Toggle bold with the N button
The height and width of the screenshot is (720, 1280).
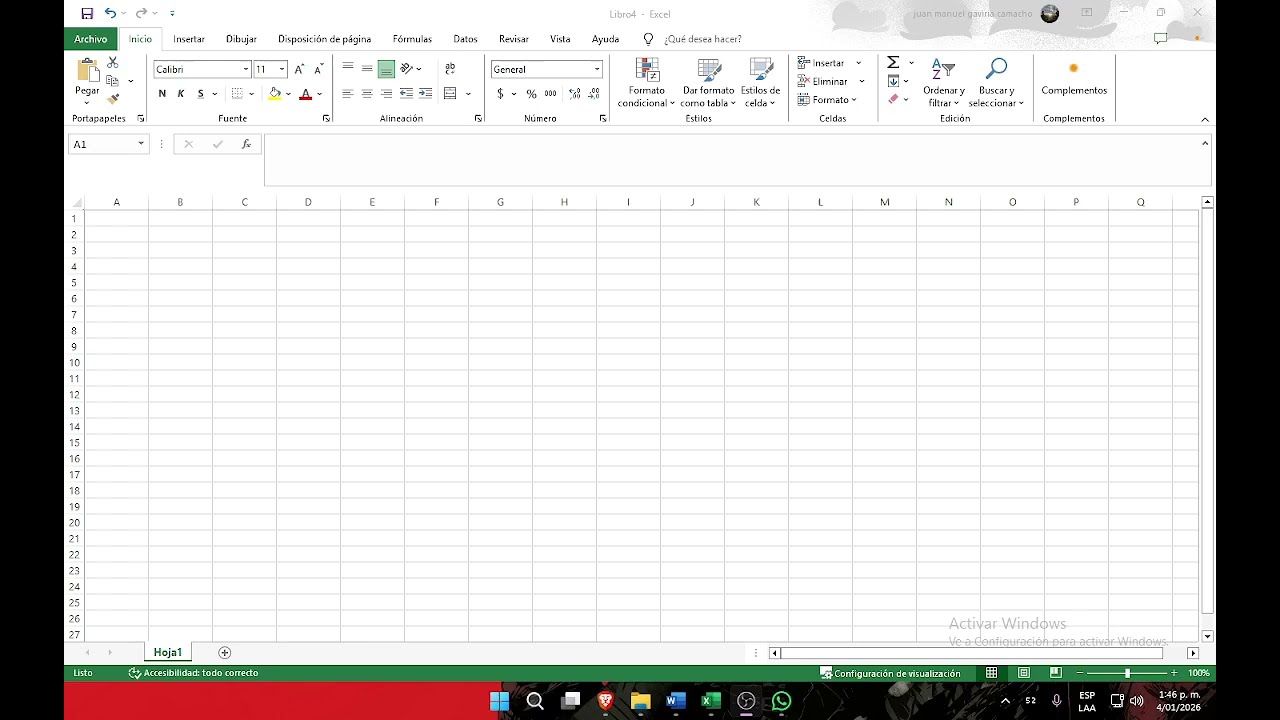point(162,94)
